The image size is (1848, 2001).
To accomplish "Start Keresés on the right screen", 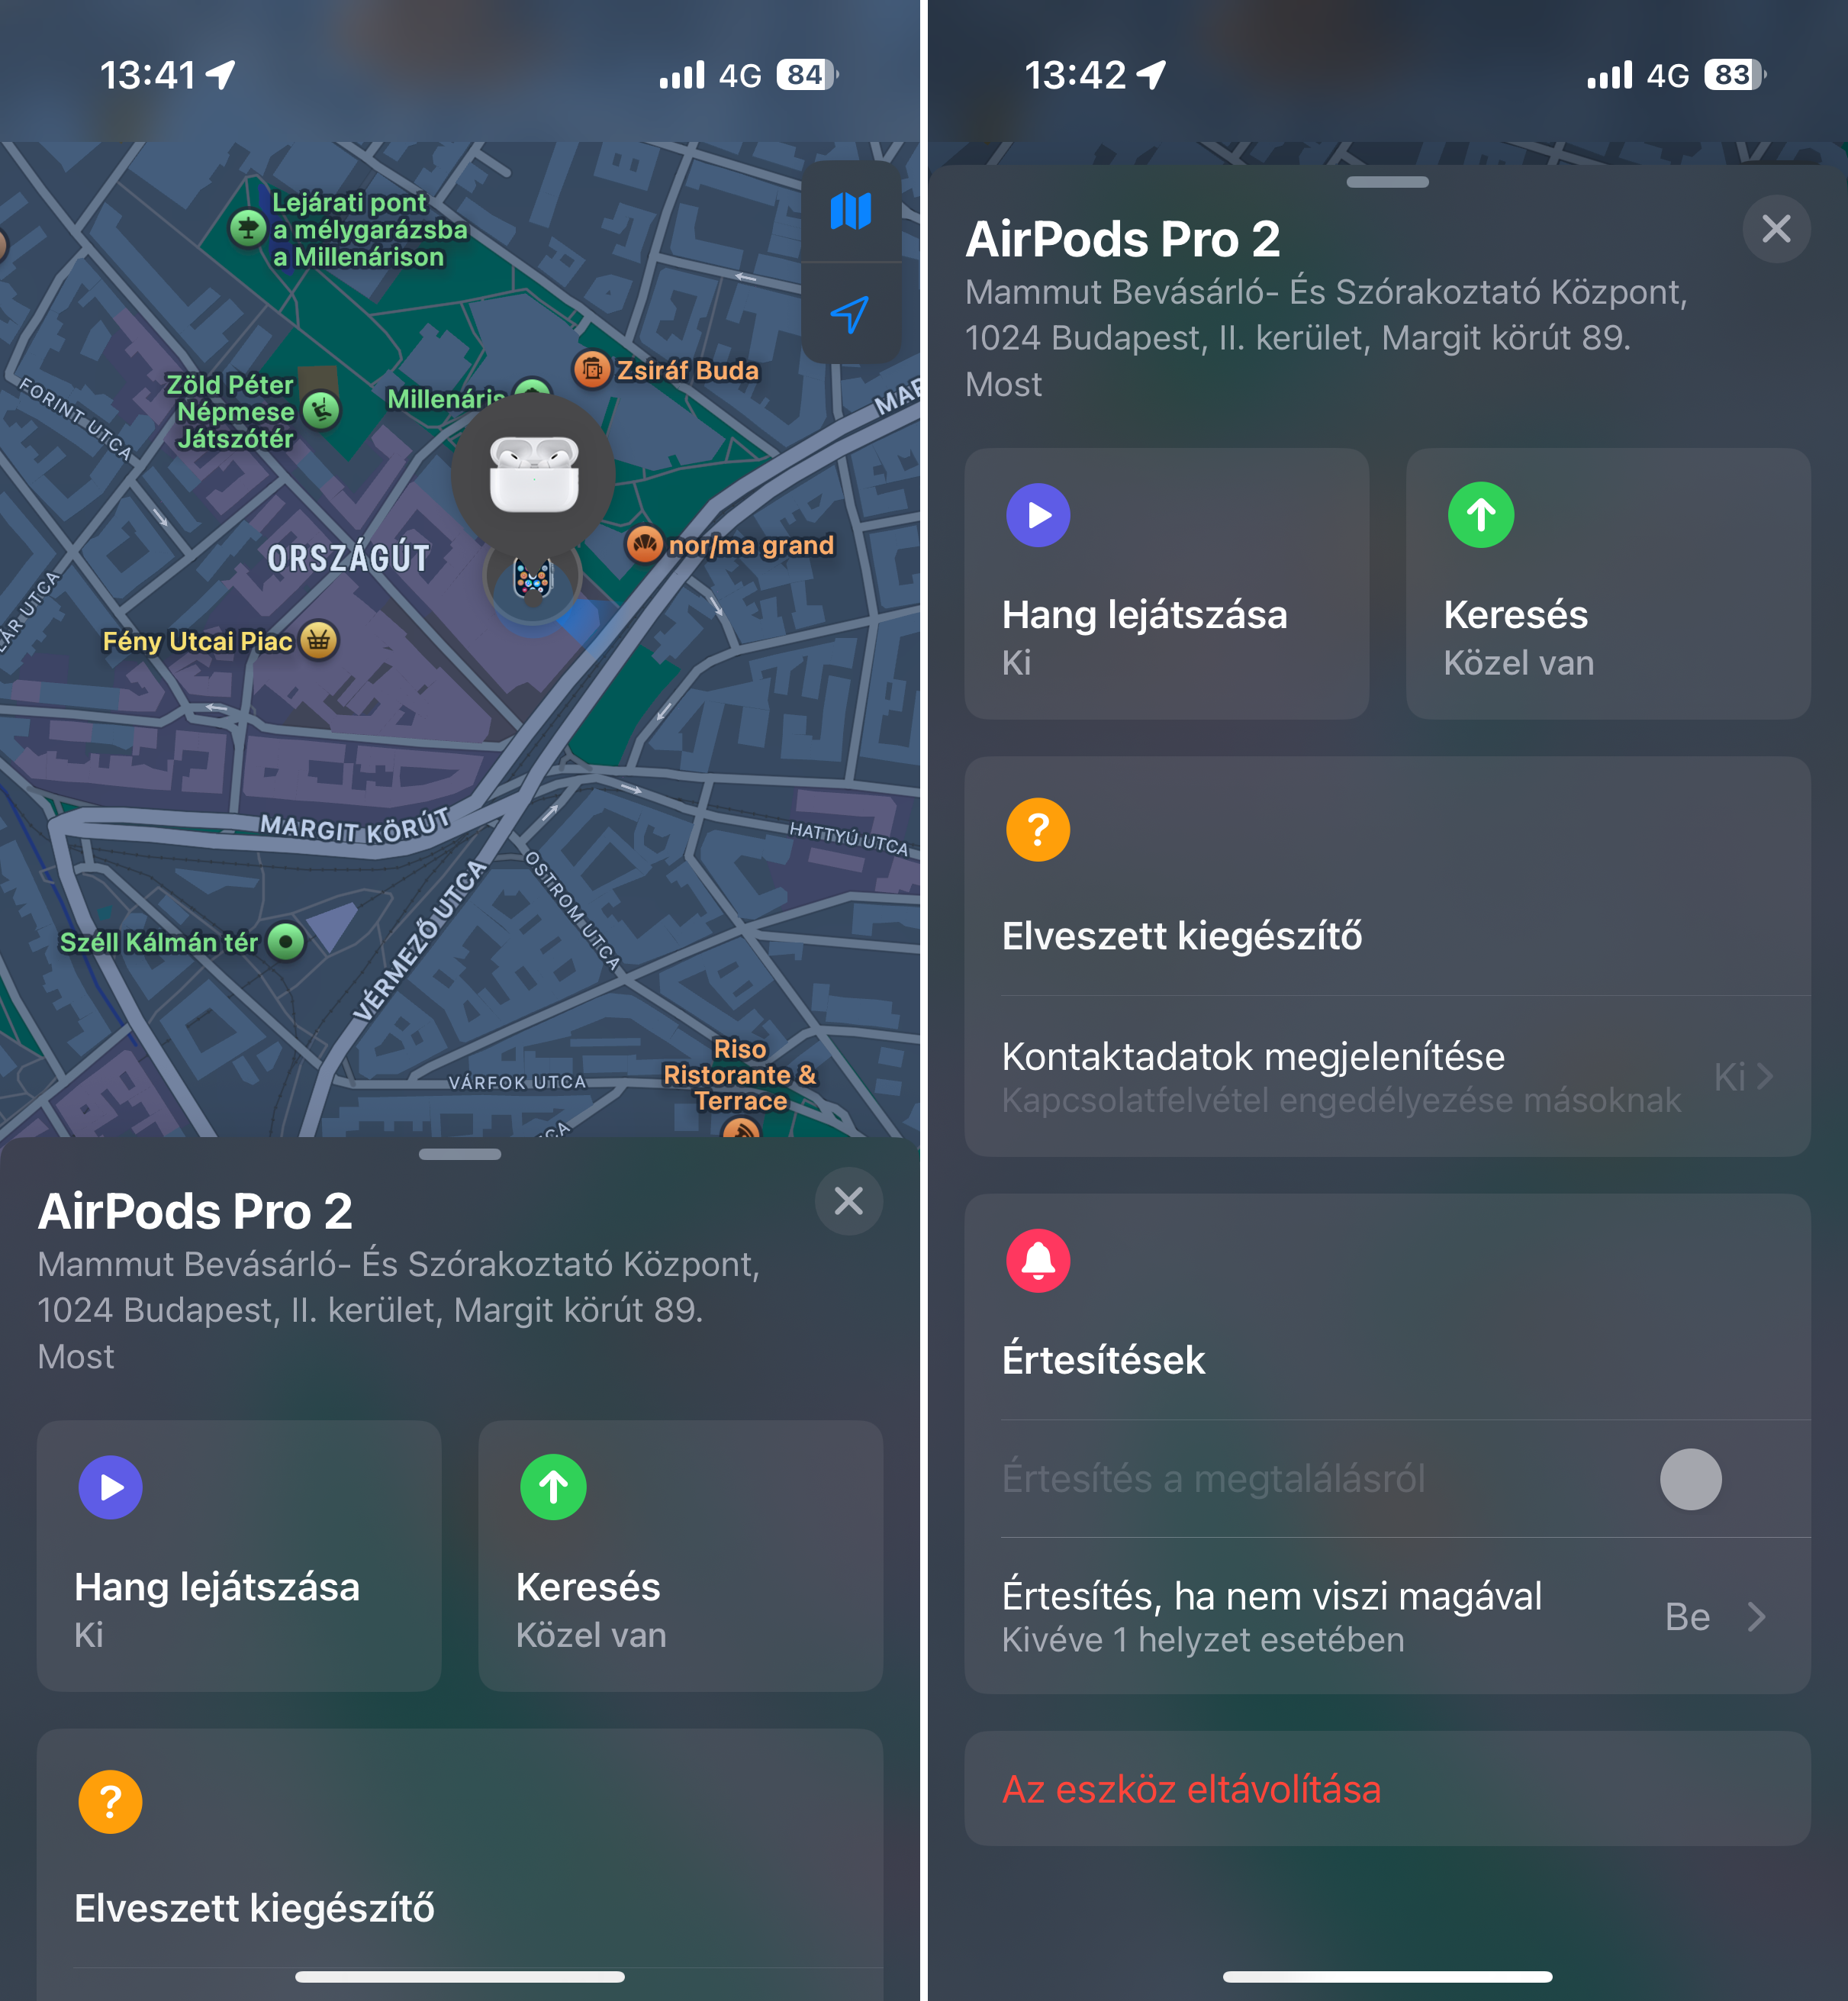I will [1608, 583].
